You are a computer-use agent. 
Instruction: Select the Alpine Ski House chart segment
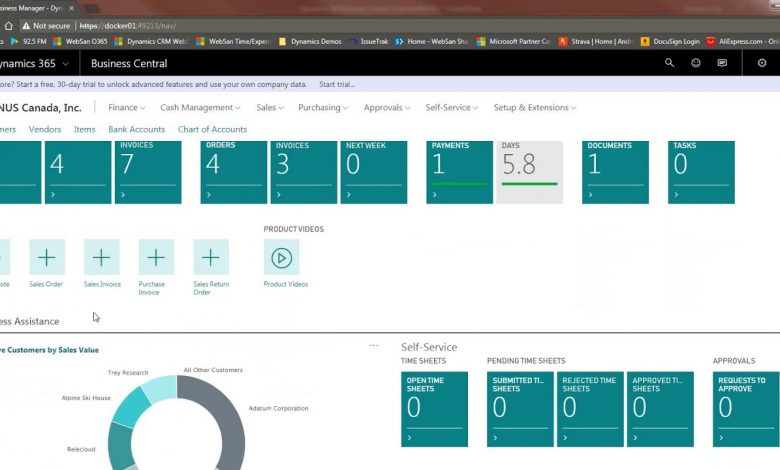click(131, 407)
